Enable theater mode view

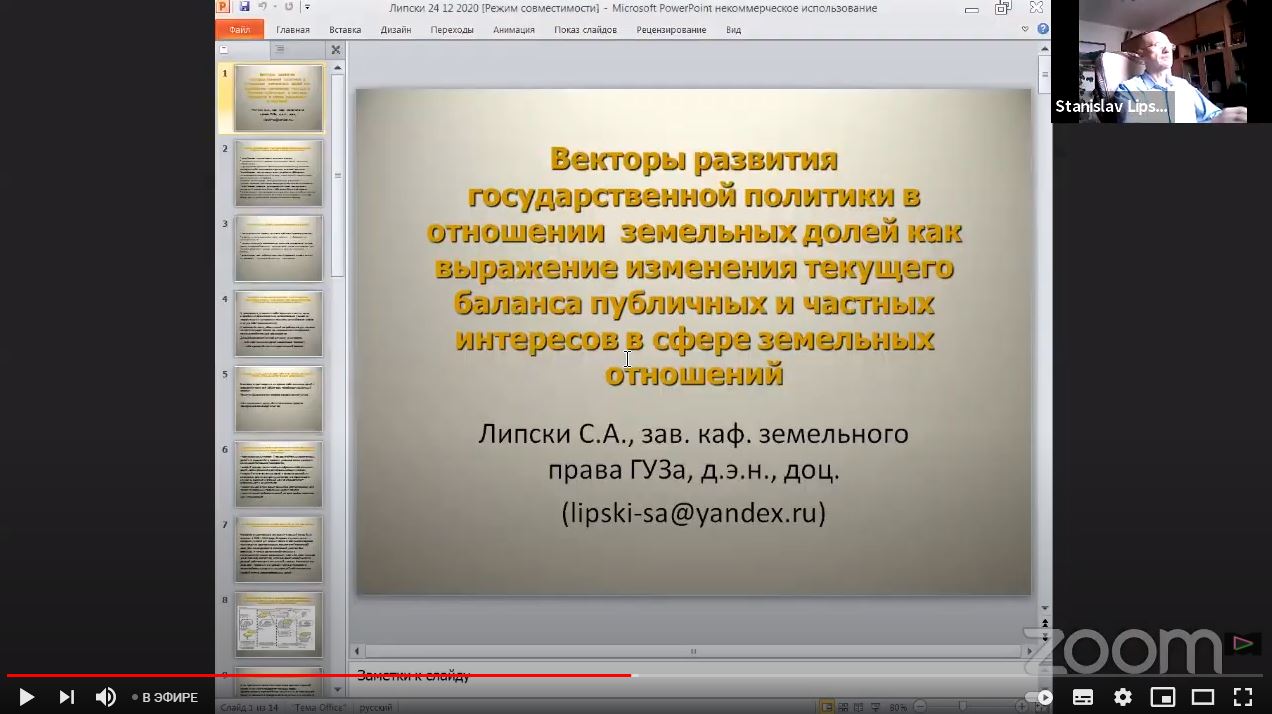click(1202, 697)
